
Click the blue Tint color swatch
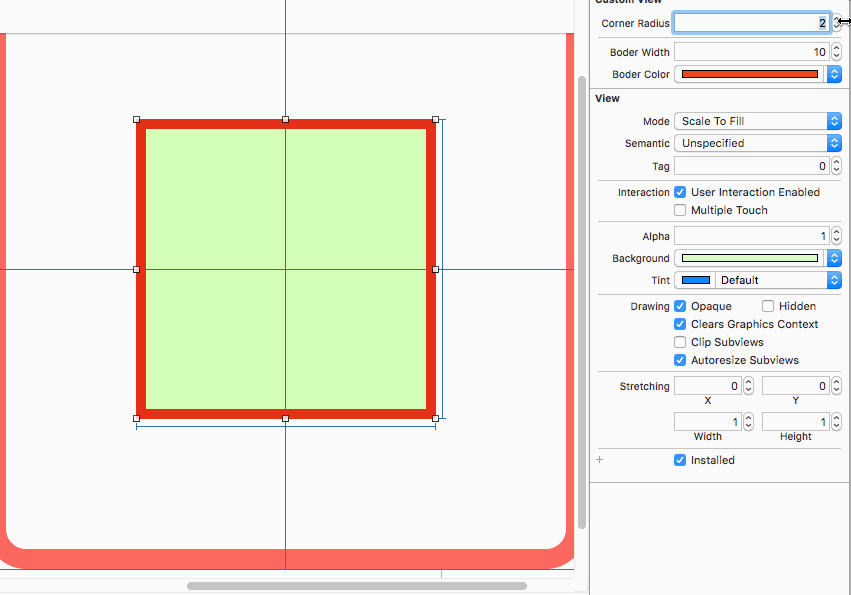(x=695, y=280)
